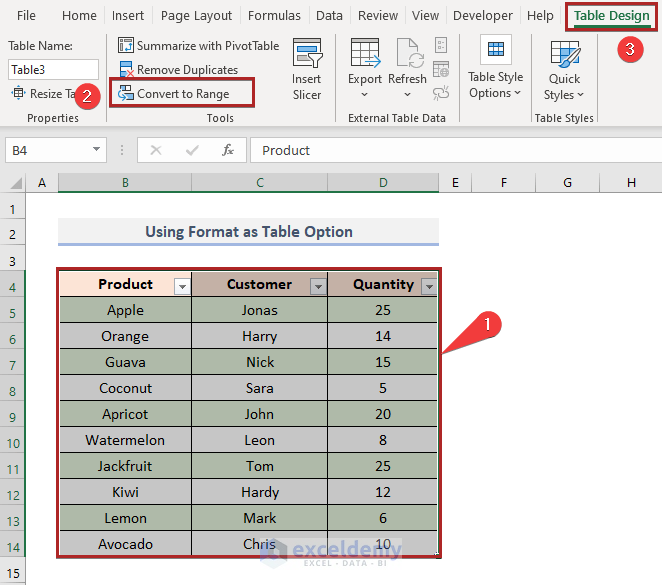
Task: Select the column C header
Action: click(259, 182)
